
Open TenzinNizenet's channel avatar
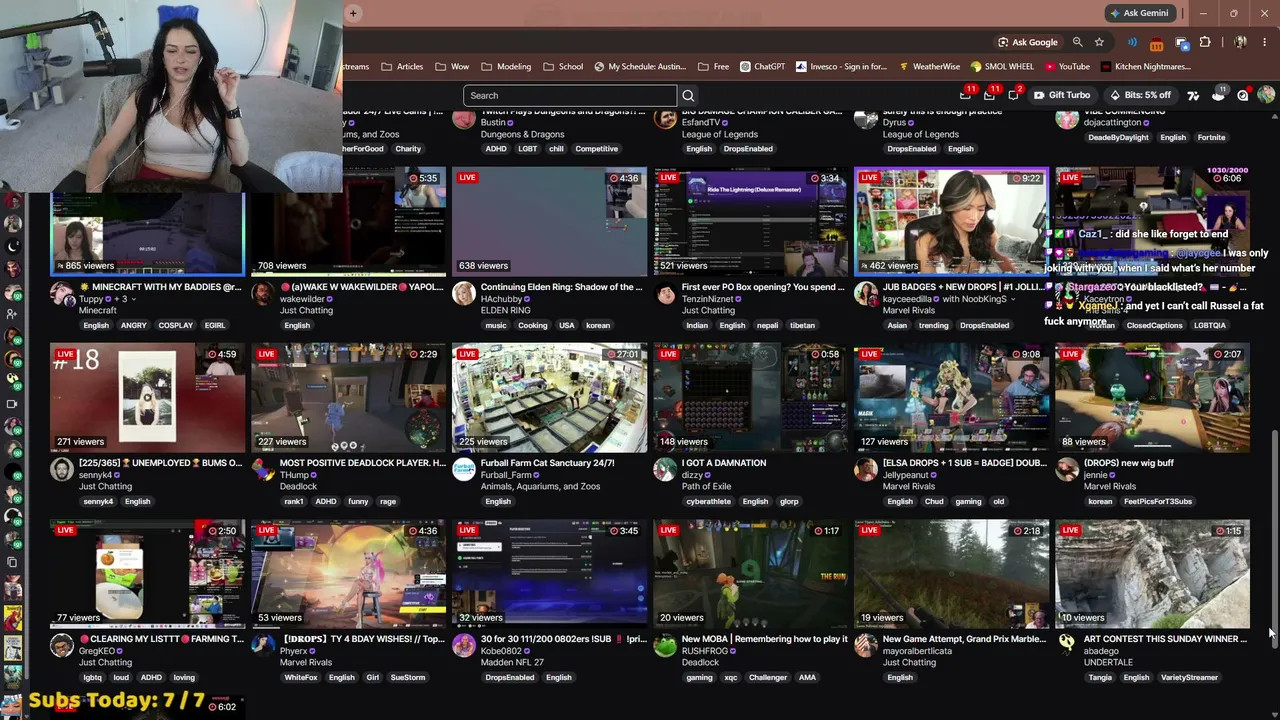665,293
